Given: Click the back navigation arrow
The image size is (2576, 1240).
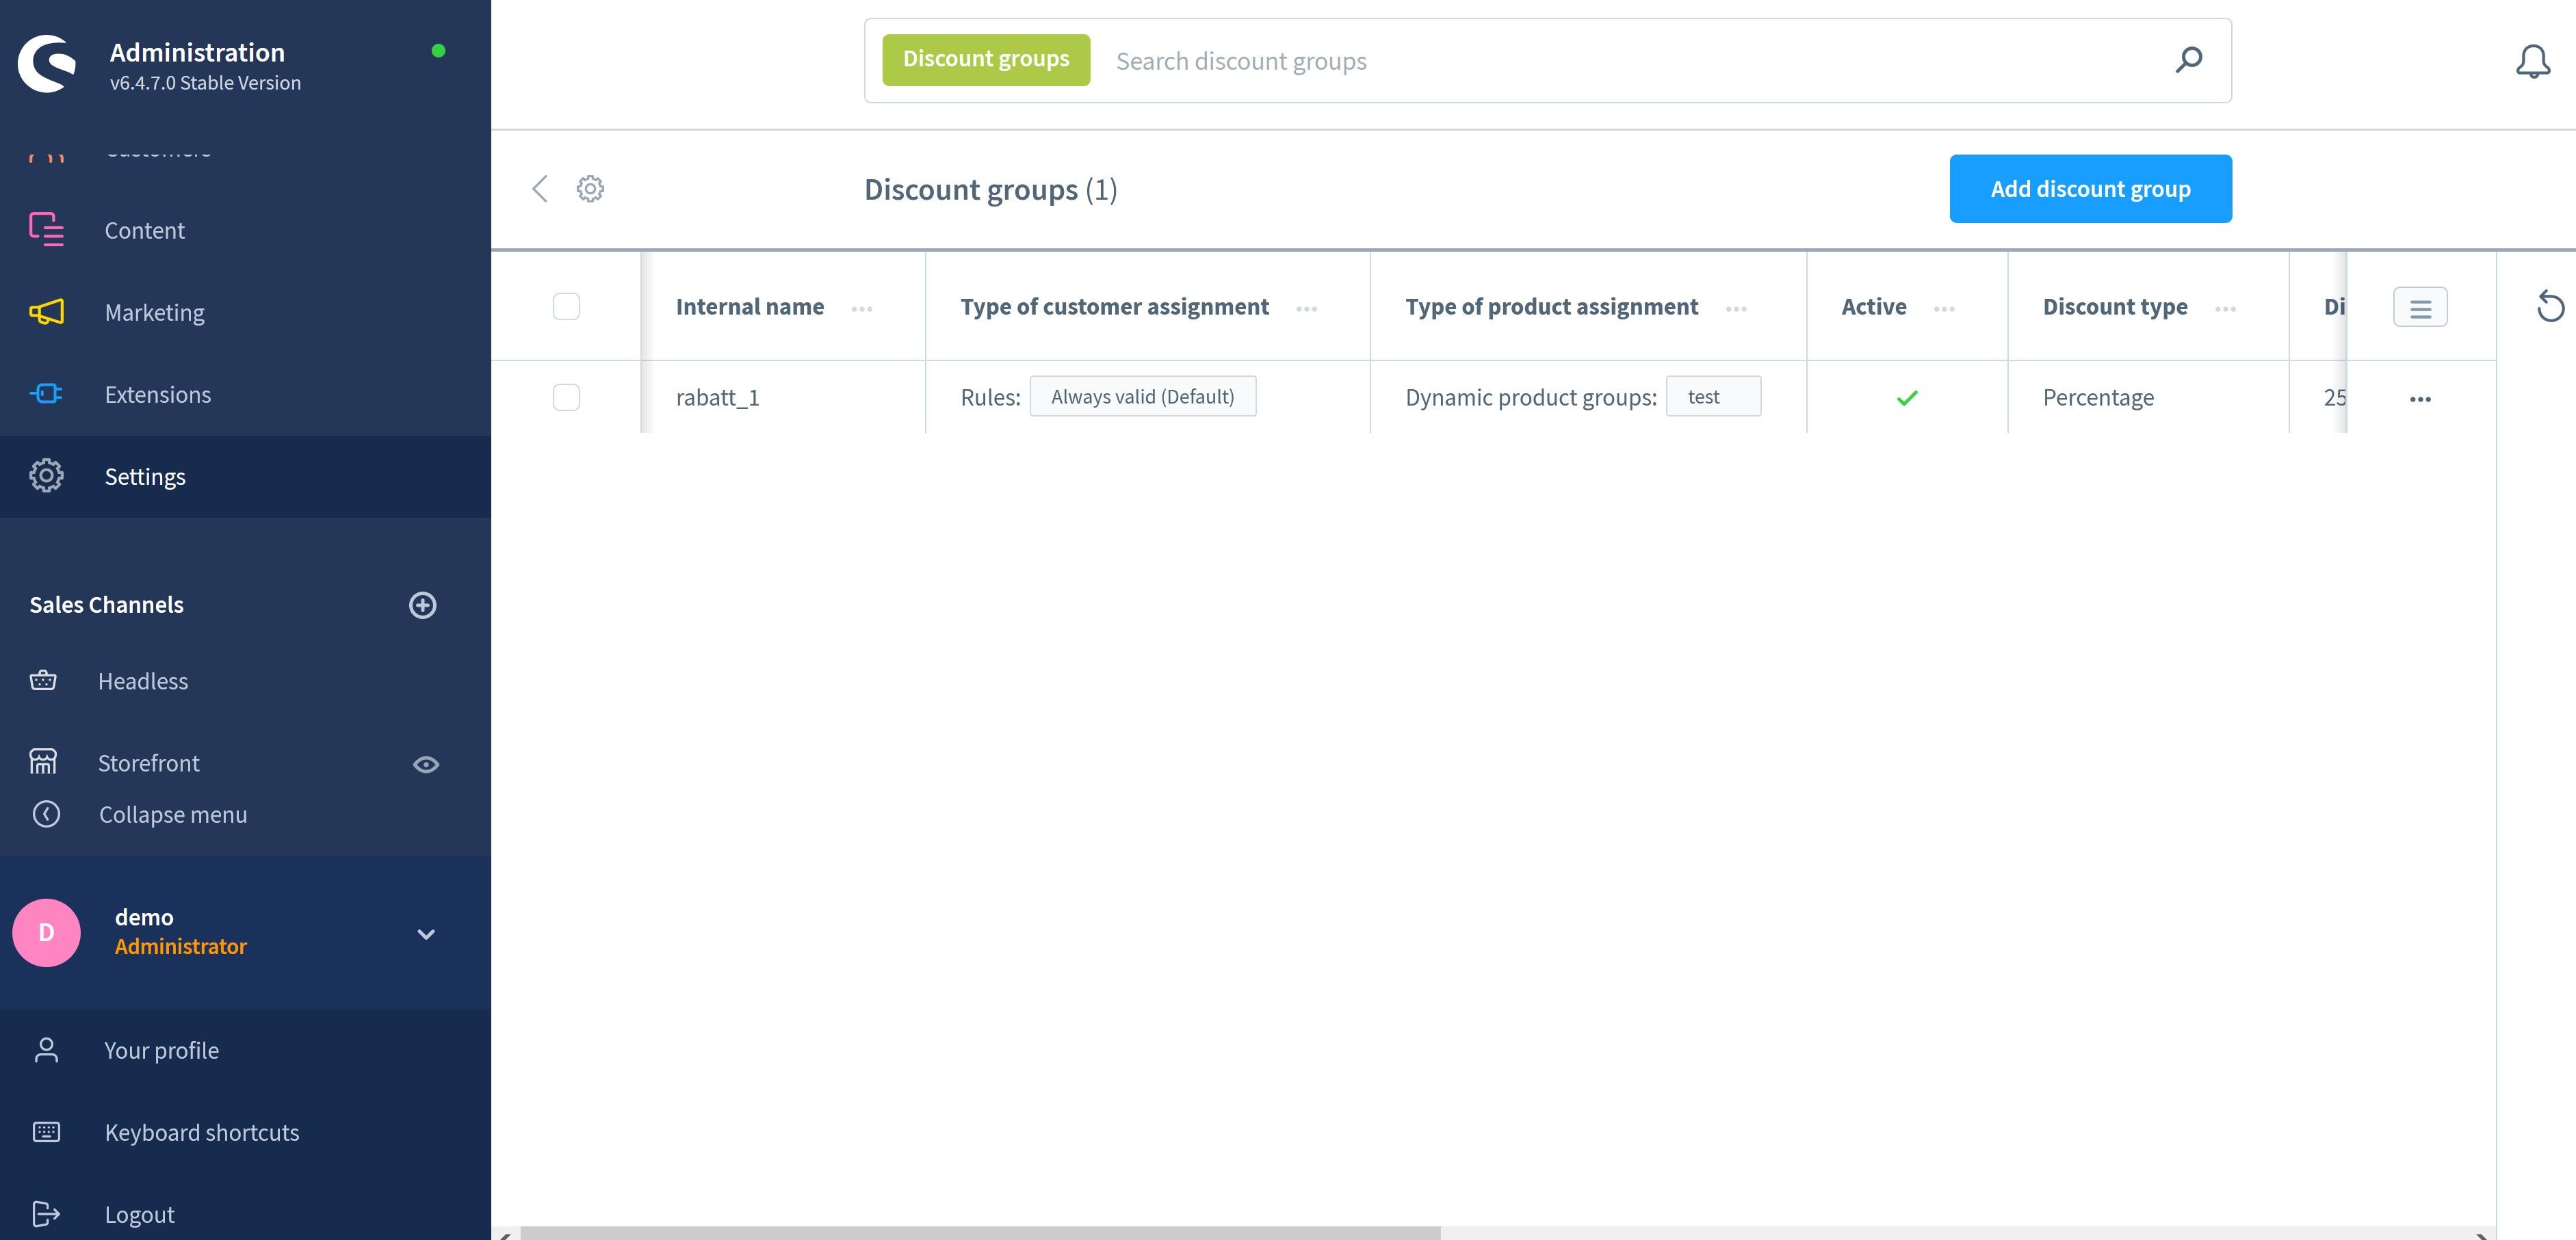Looking at the screenshot, I should pos(541,187).
